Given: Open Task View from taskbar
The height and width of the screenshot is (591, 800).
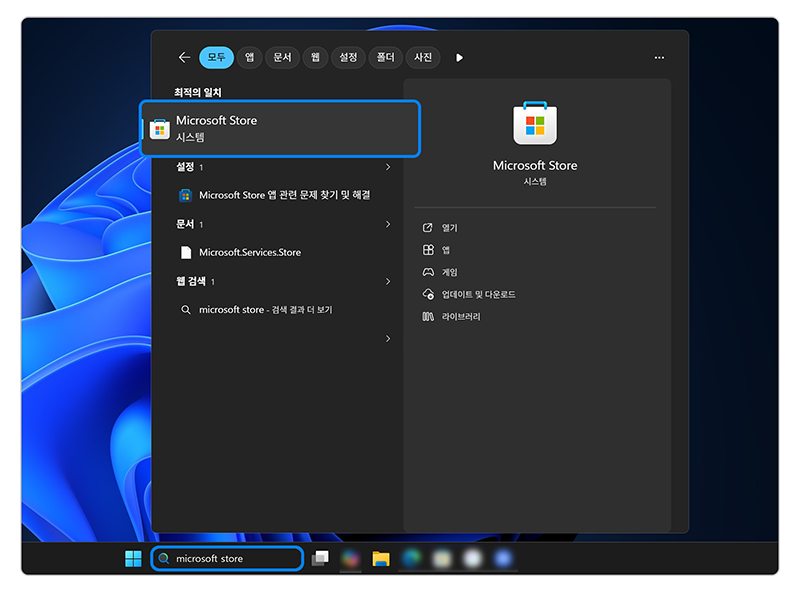Looking at the screenshot, I should click(x=320, y=558).
